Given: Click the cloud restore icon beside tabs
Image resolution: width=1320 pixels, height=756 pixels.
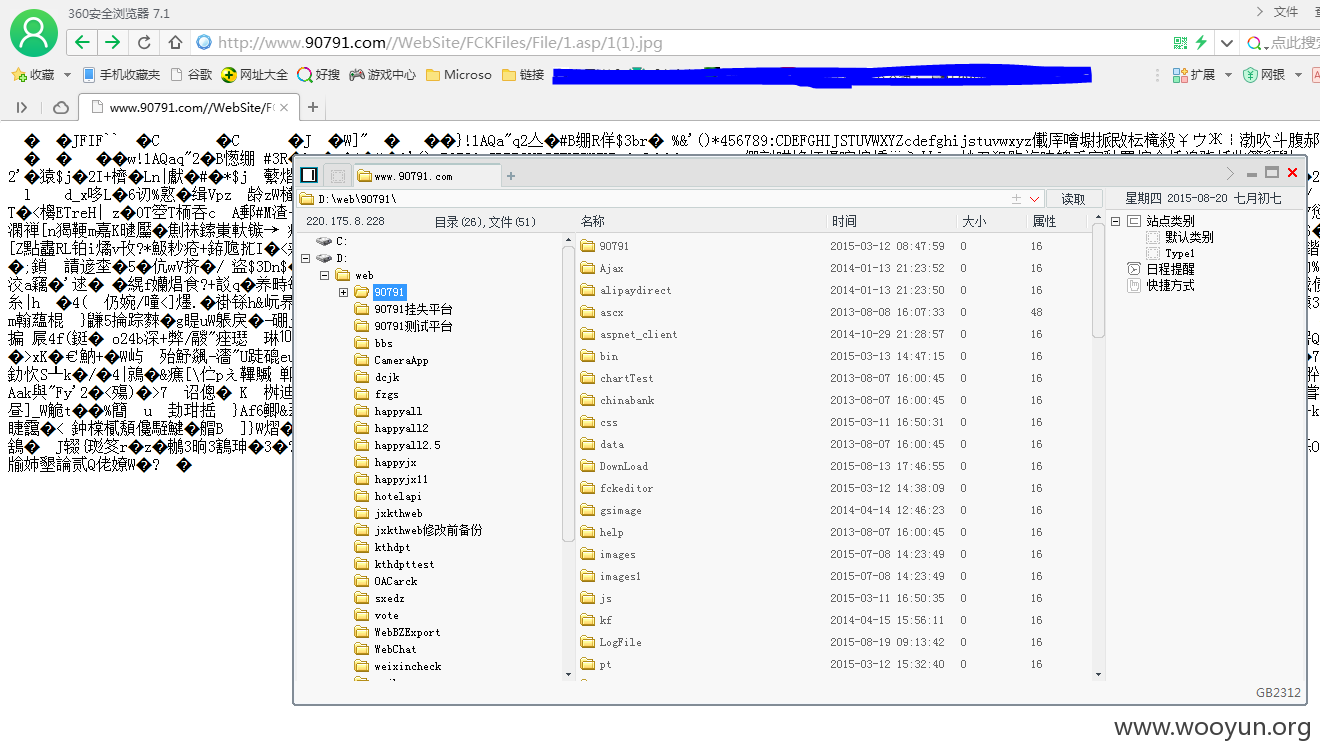Looking at the screenshot, I should click(x=61, y=107).
